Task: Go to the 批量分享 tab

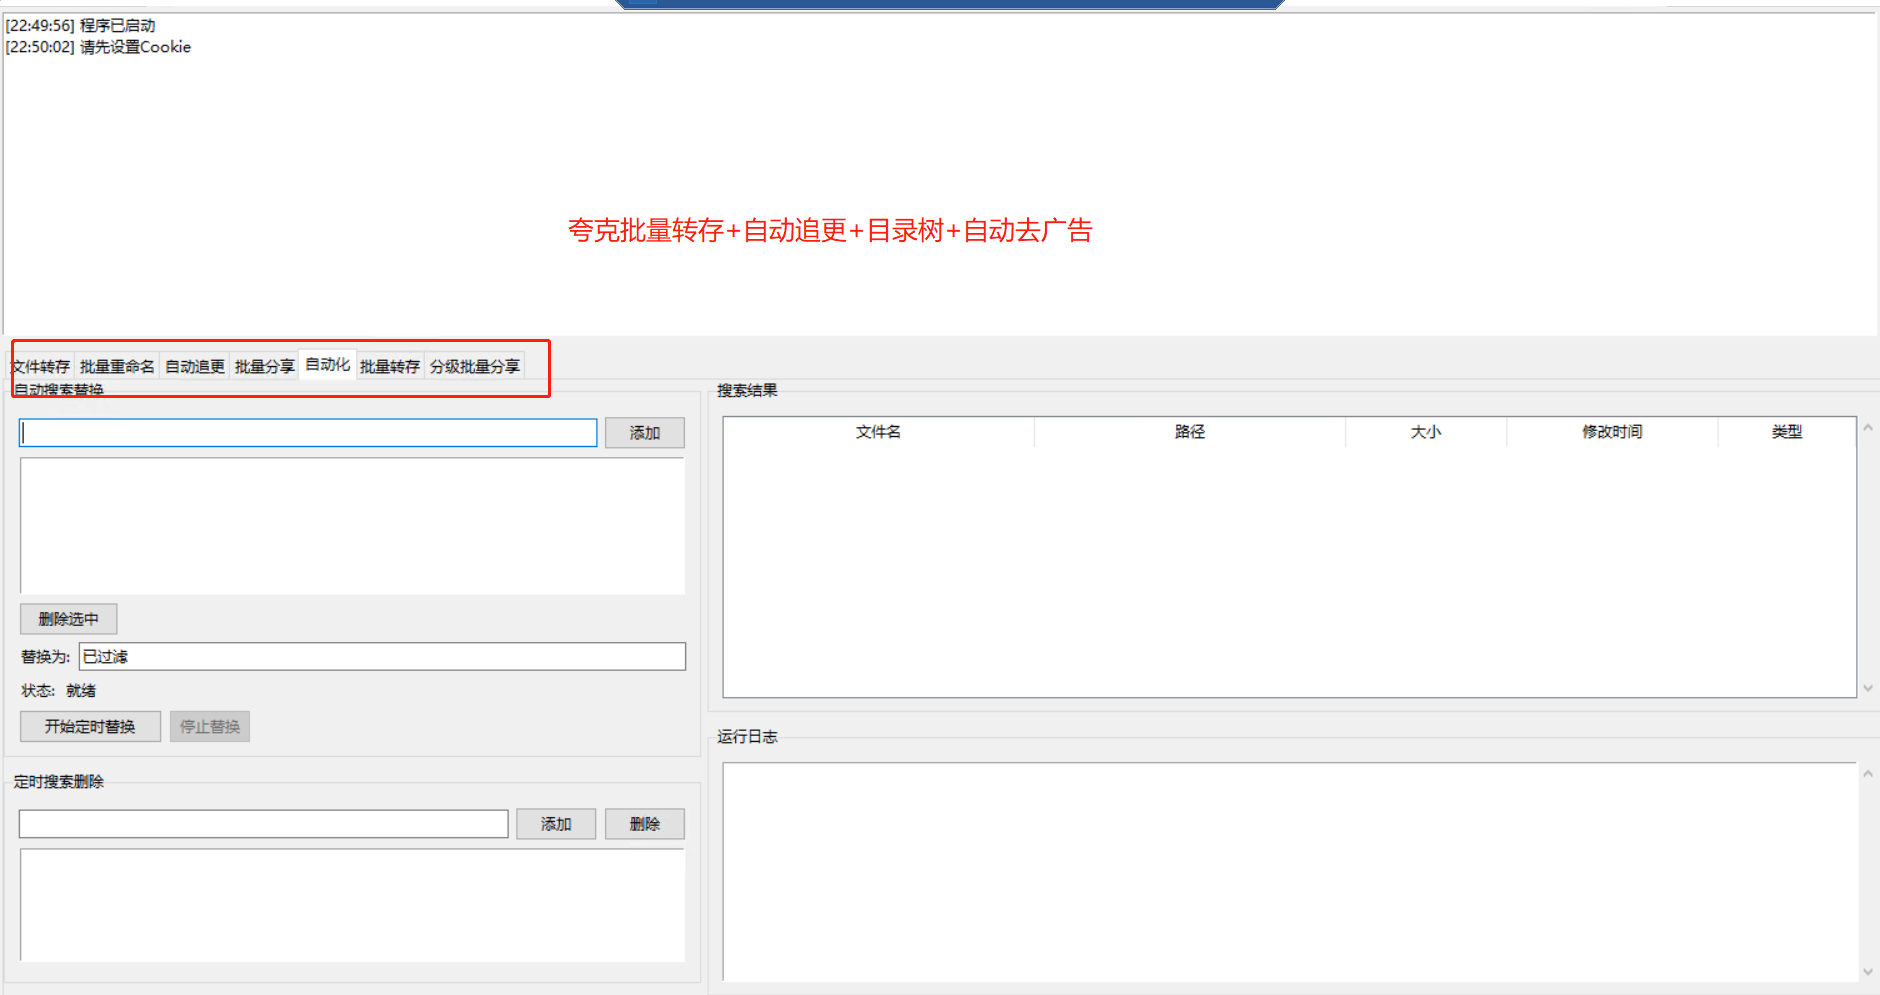Action: point(265,366)
